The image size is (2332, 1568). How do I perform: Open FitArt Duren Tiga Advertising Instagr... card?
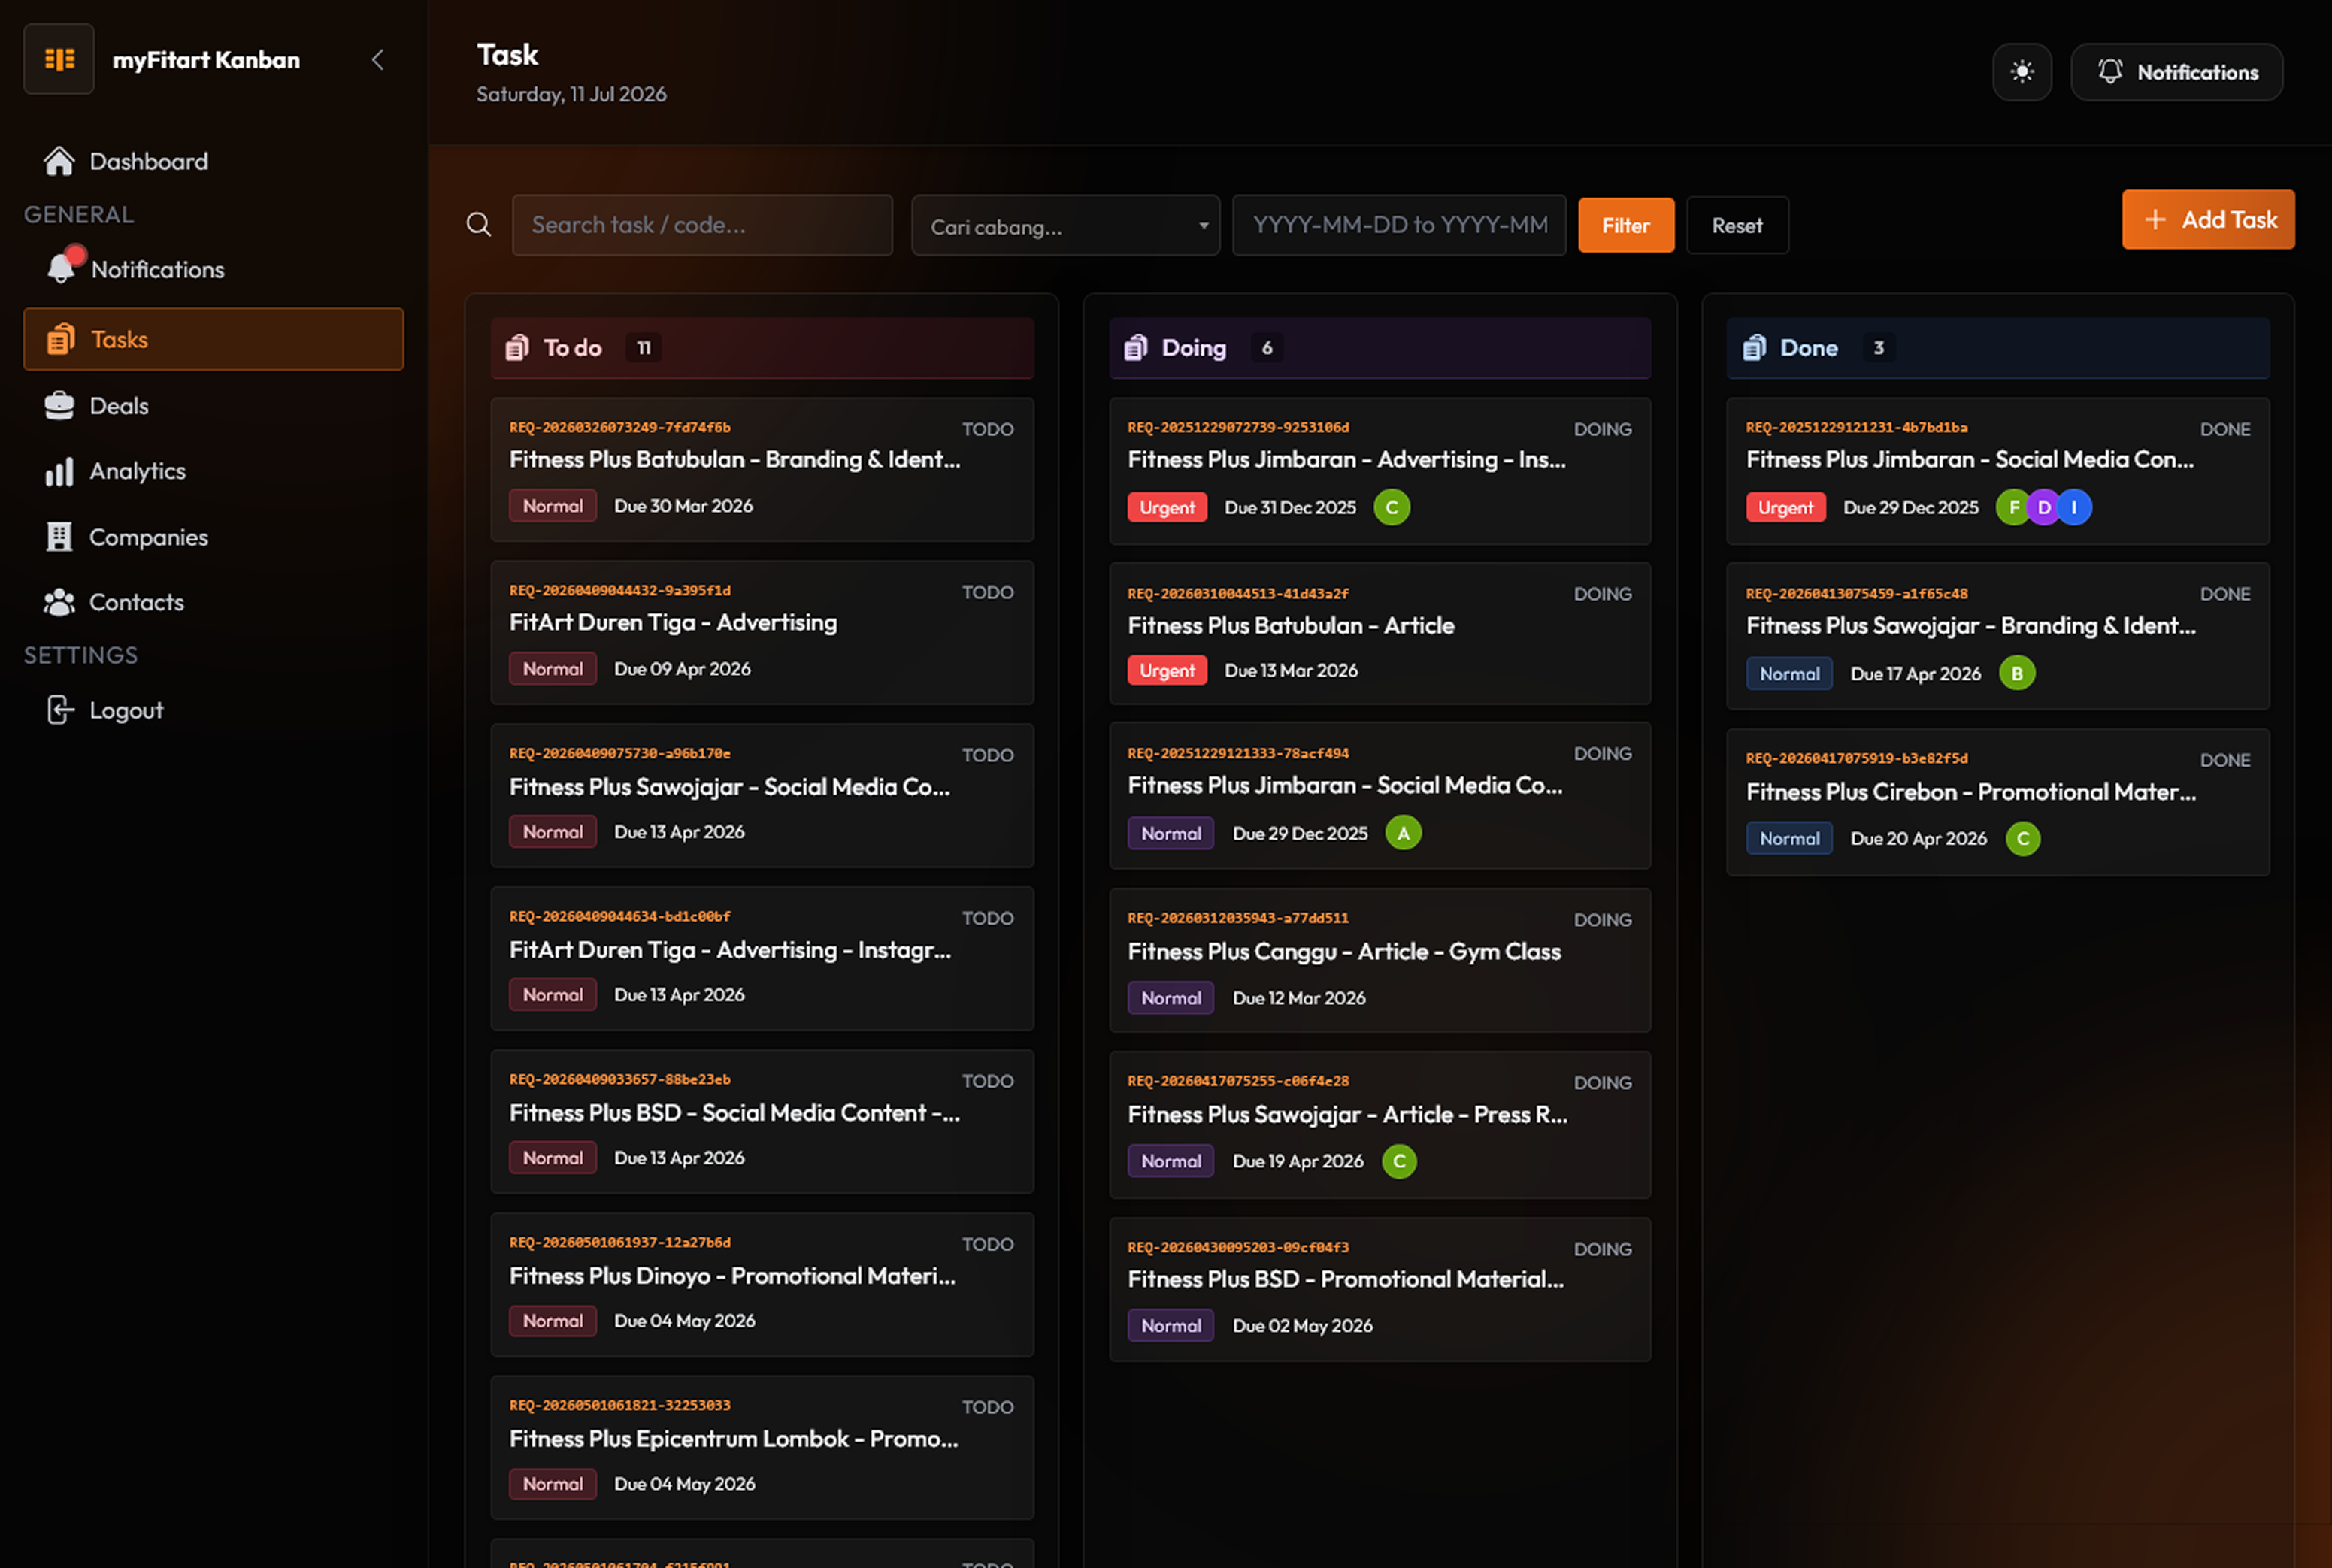click(x=762, y=959)
